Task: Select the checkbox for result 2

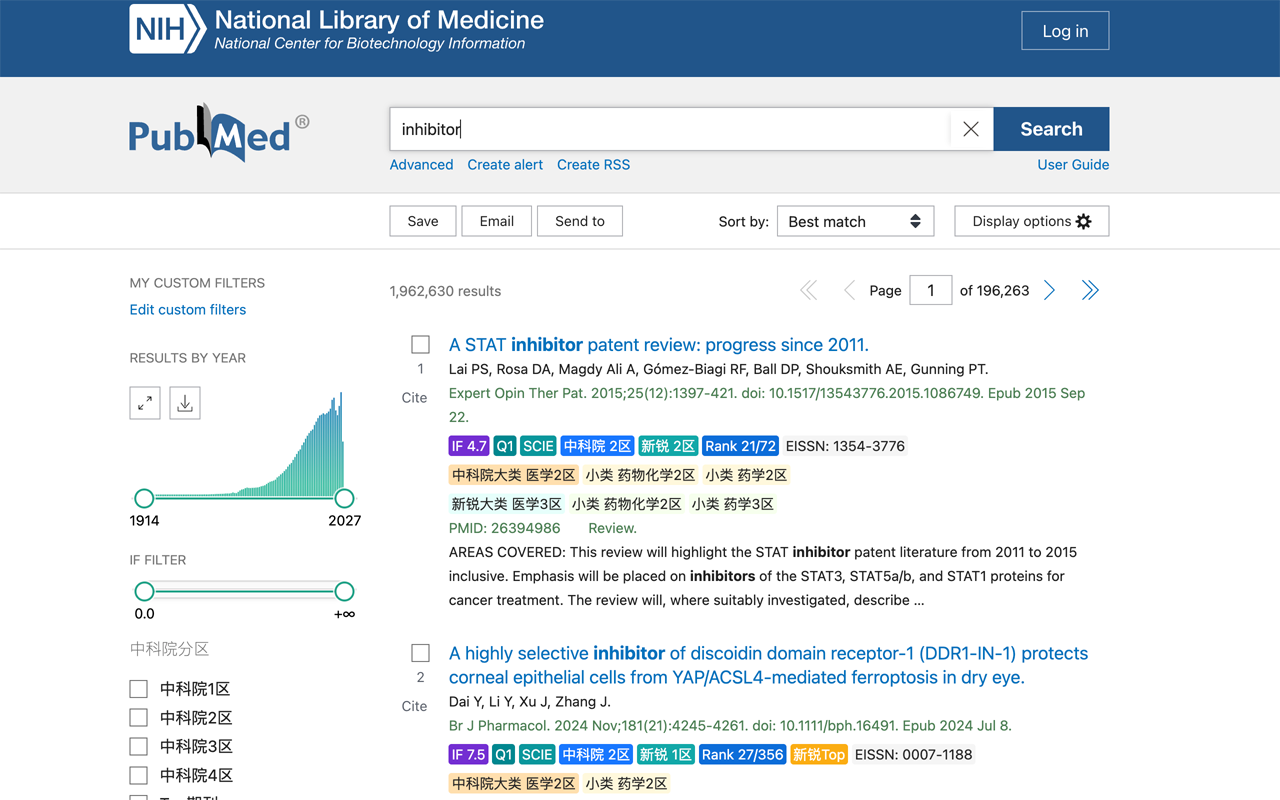Action: pyautogui.click(x=421, y=653)
